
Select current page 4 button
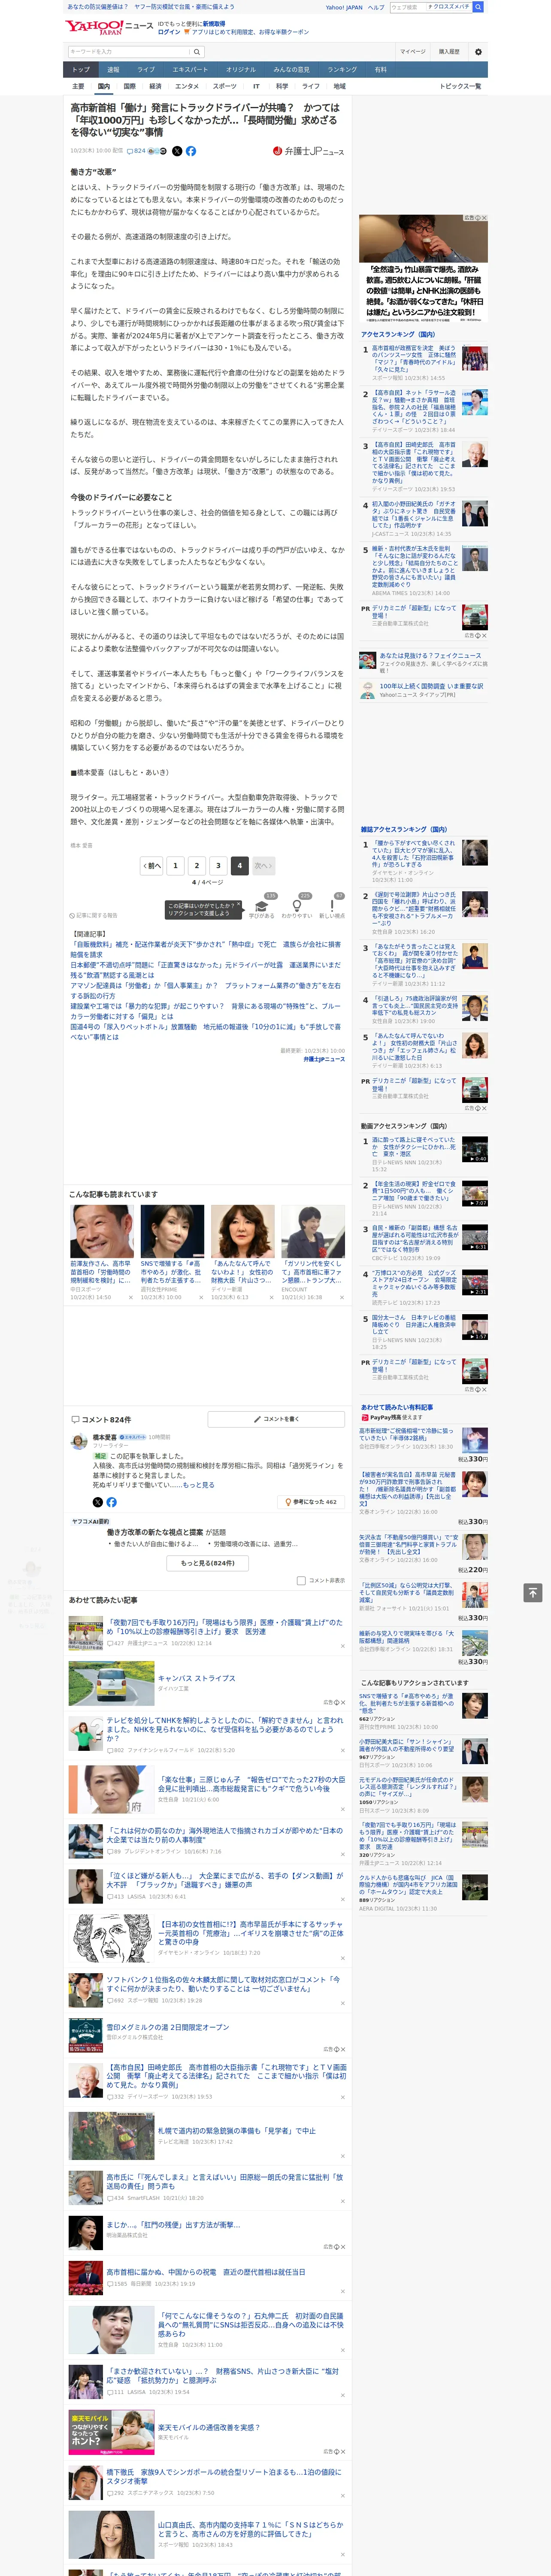click(239, 865)
